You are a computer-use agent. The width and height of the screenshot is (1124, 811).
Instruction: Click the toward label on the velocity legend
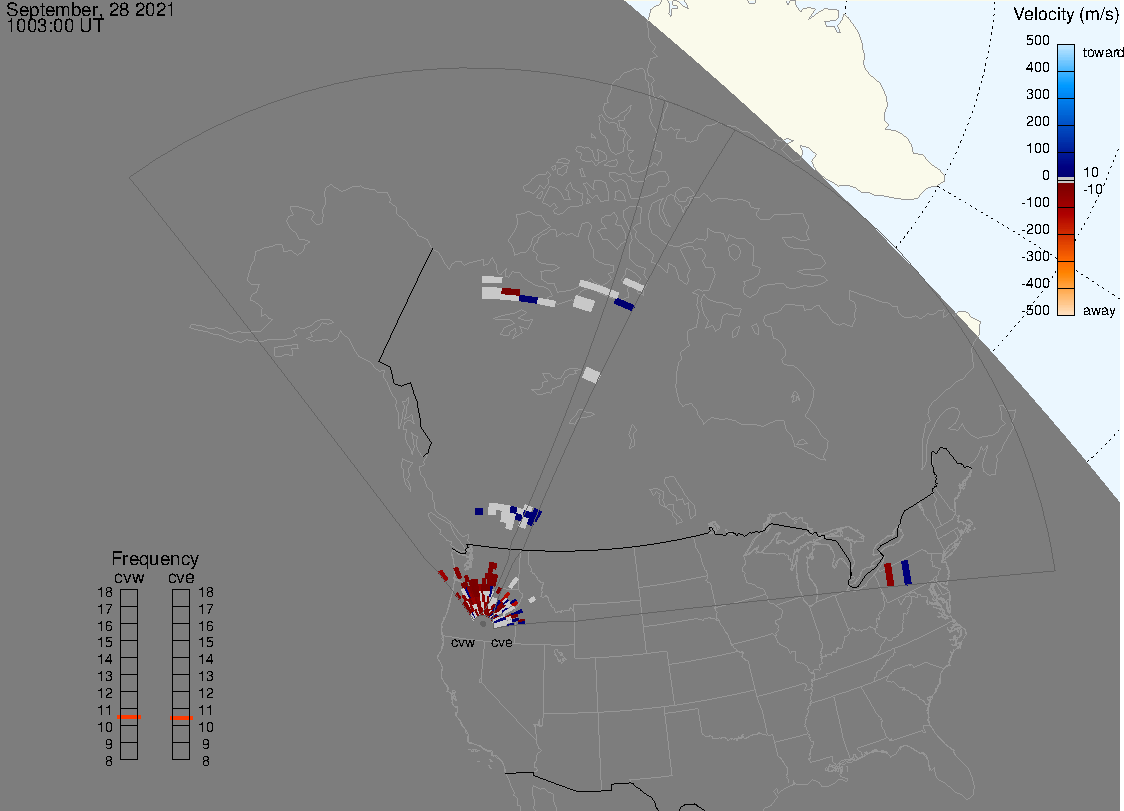tap(1104, 52)
